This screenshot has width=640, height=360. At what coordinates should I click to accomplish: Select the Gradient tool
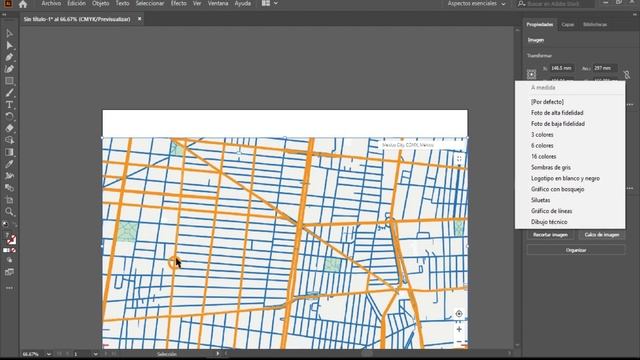click(9, 152)
